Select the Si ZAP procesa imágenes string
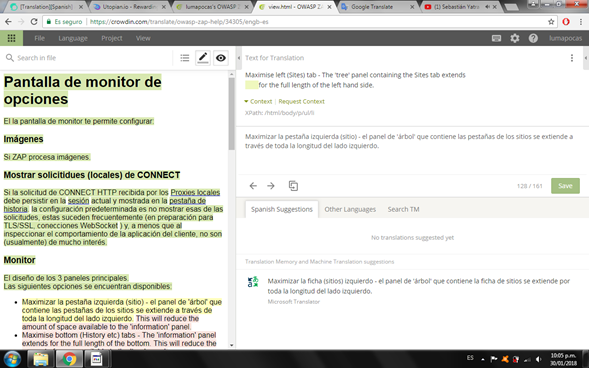Screen dimensions: 589x368 pyautogui.click(x=47, y=157)
